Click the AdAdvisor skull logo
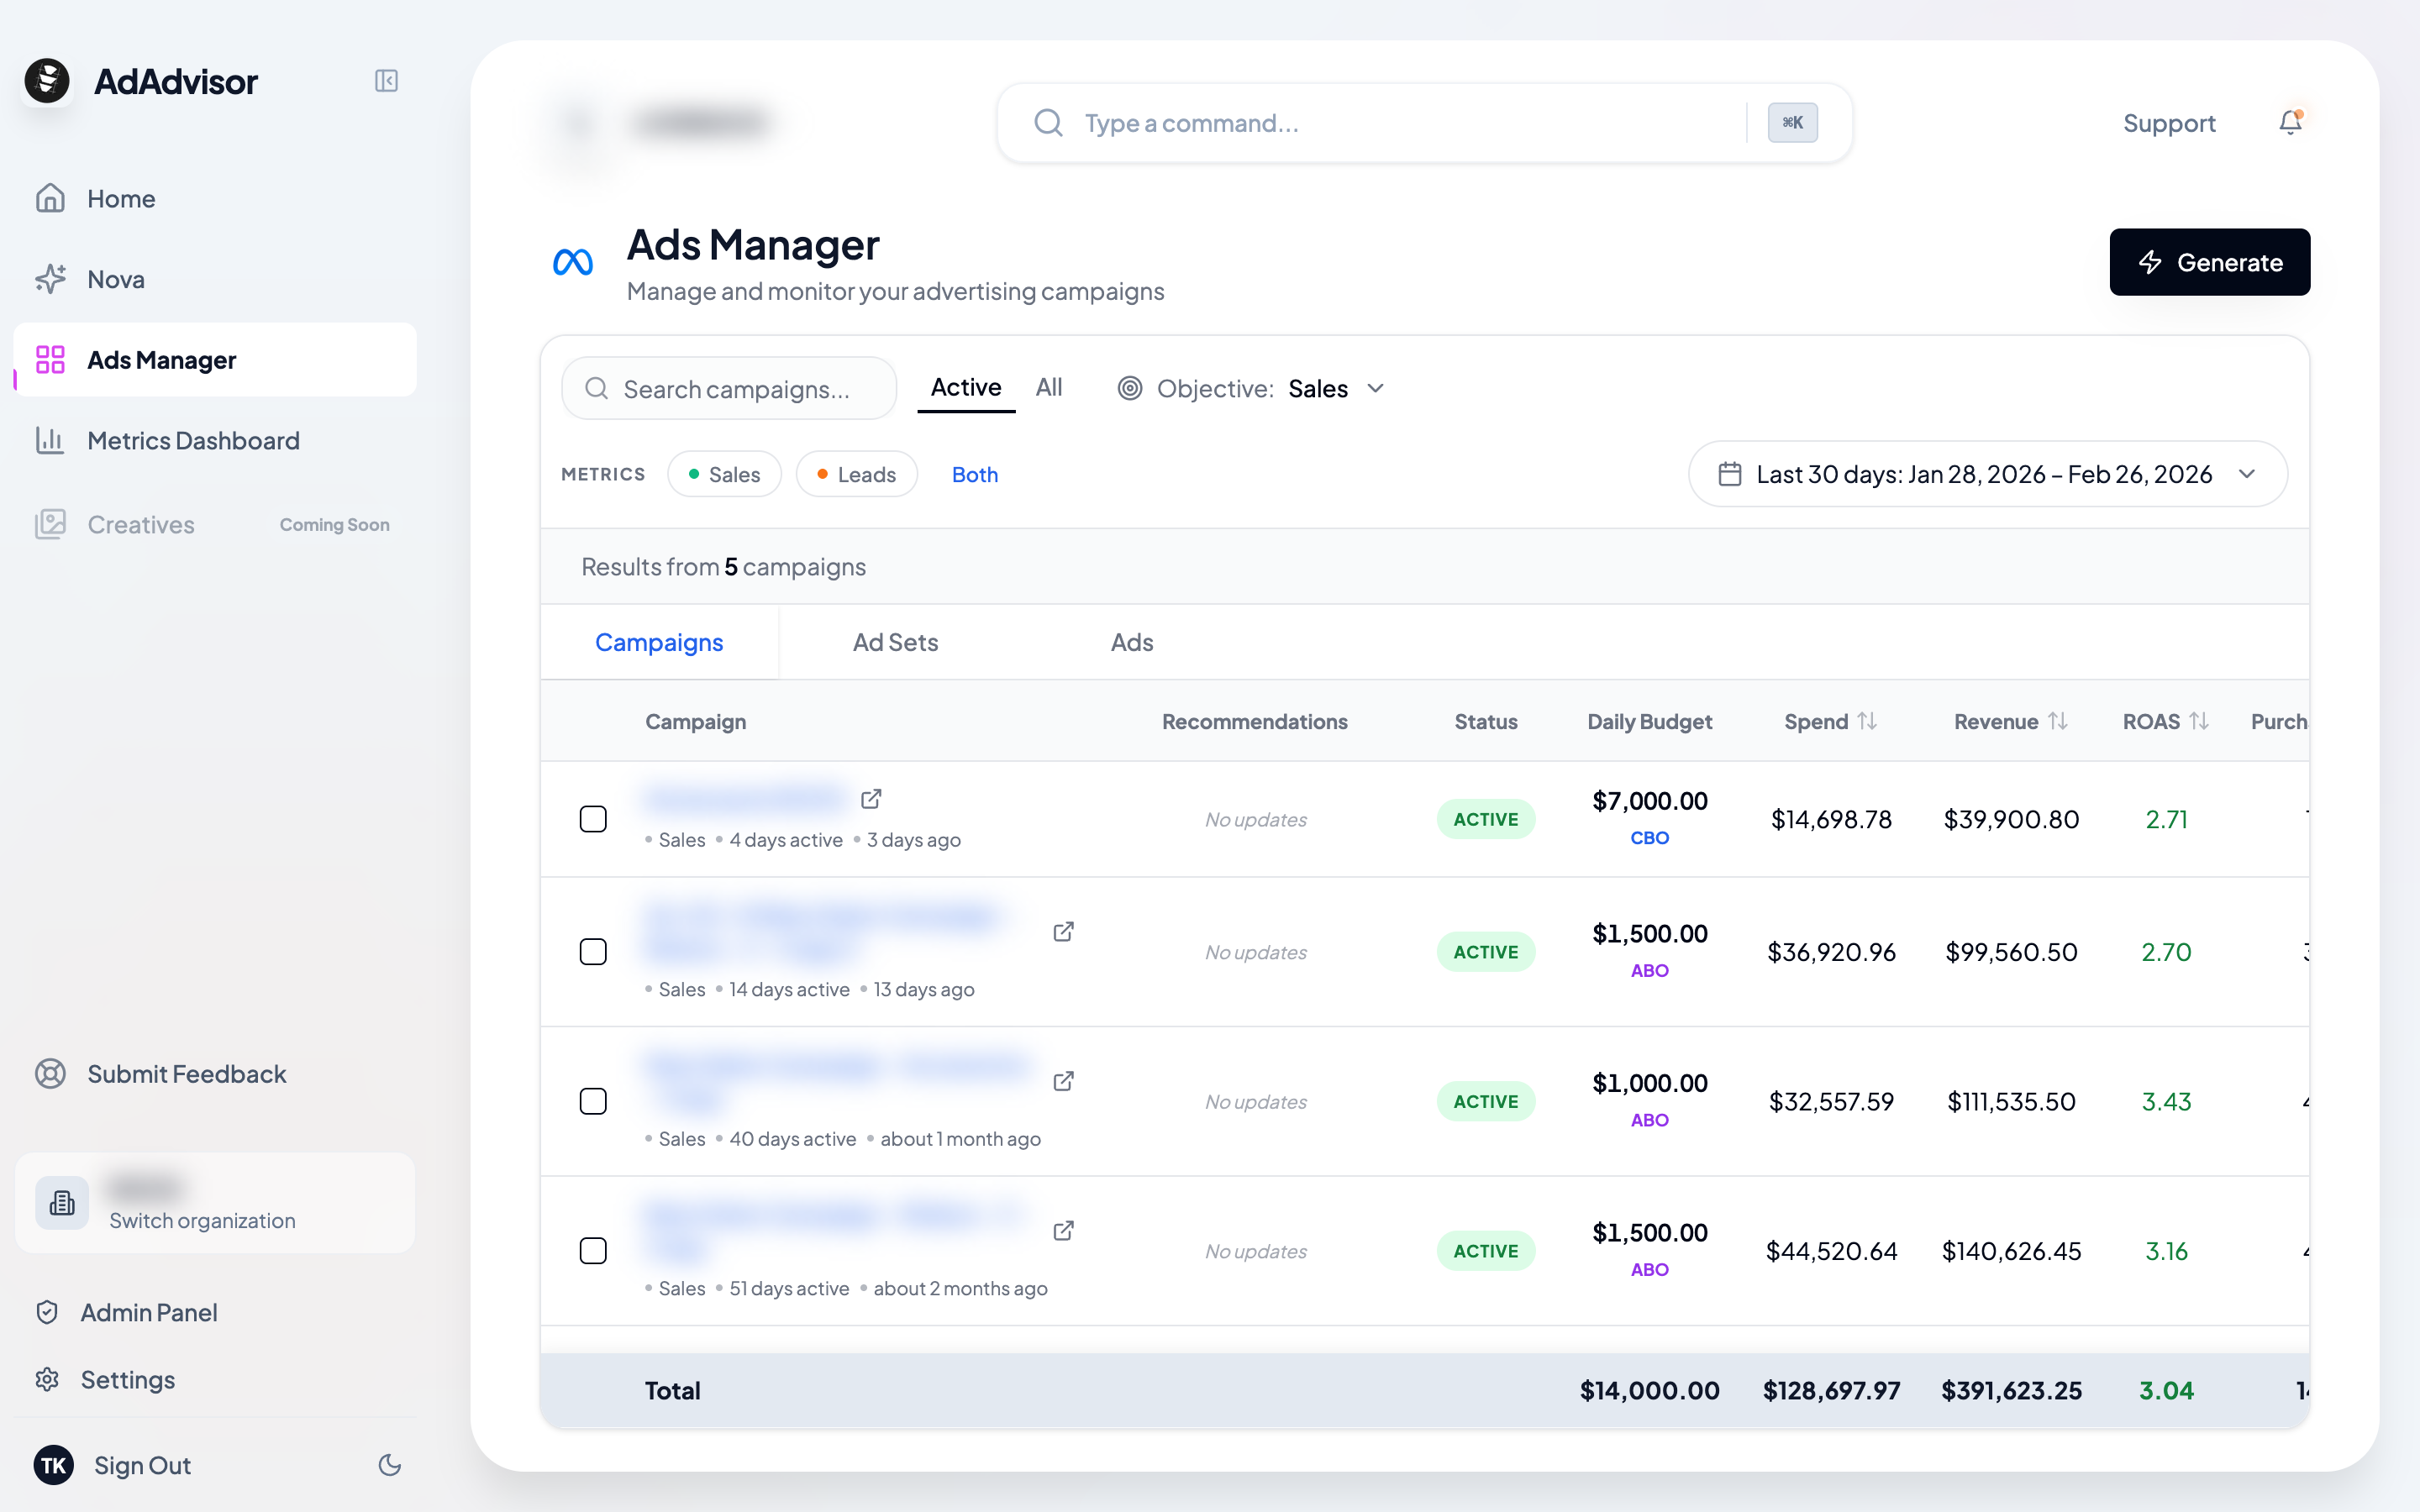The width and height of the screenshot is (2420, 1512). 47,81
